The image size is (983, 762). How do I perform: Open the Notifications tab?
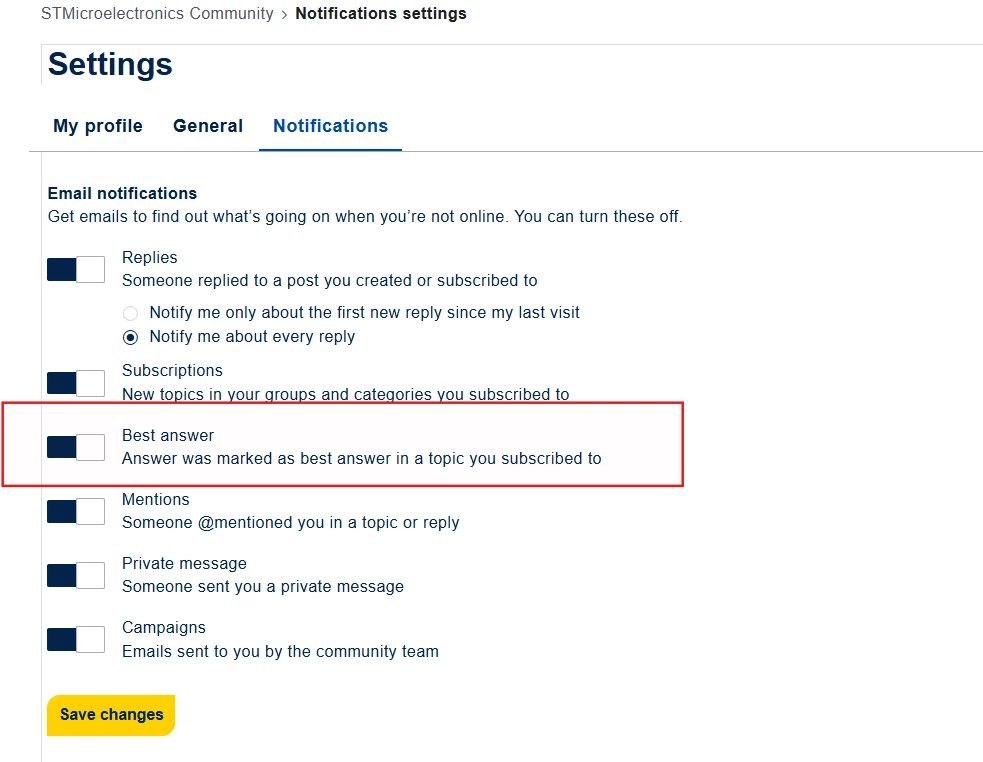(x=330, y=126)
